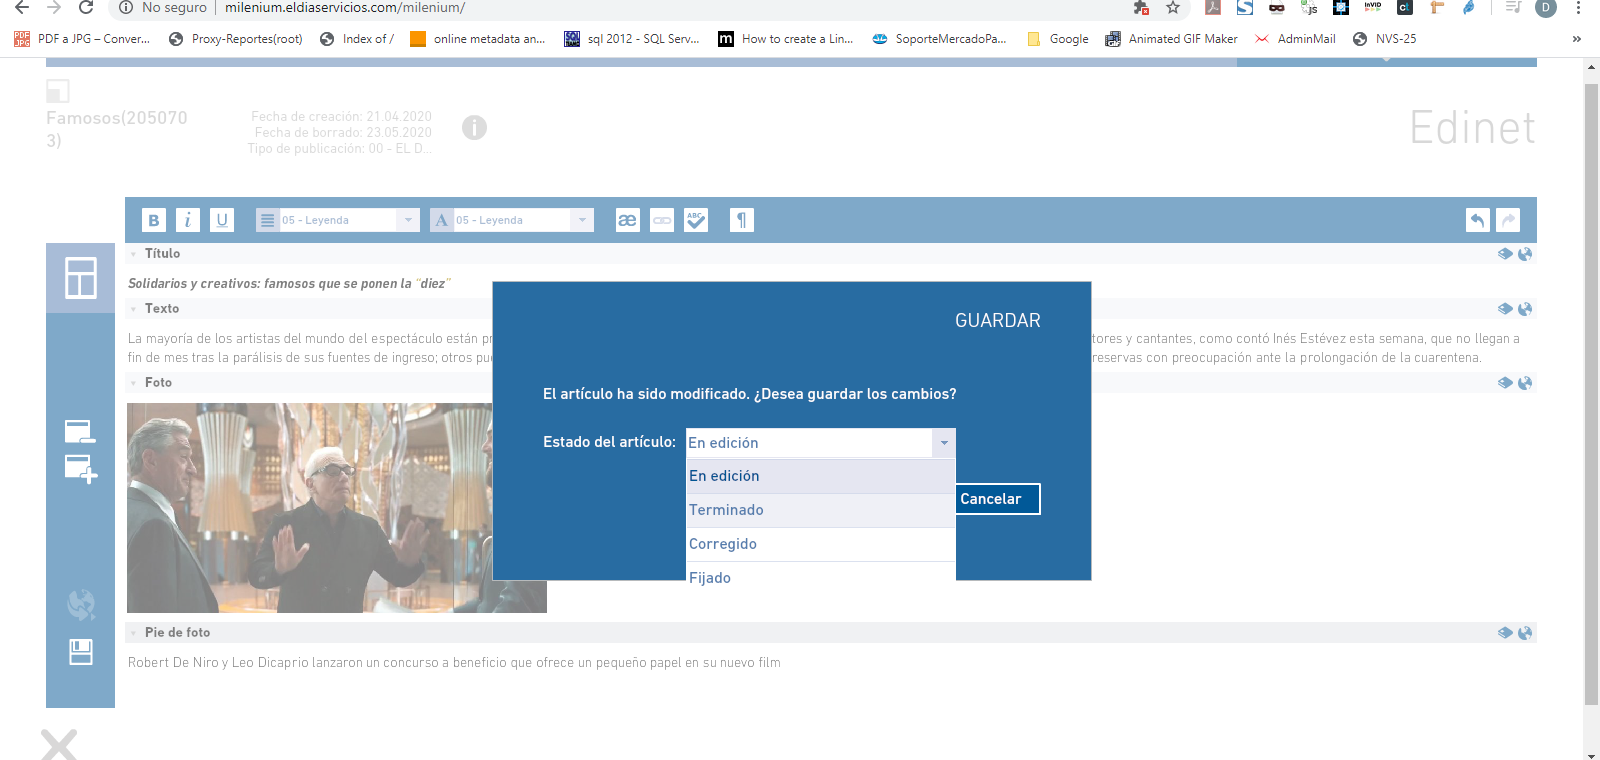Click the save floppy disk sidebar icon

(x=80, y=652)
